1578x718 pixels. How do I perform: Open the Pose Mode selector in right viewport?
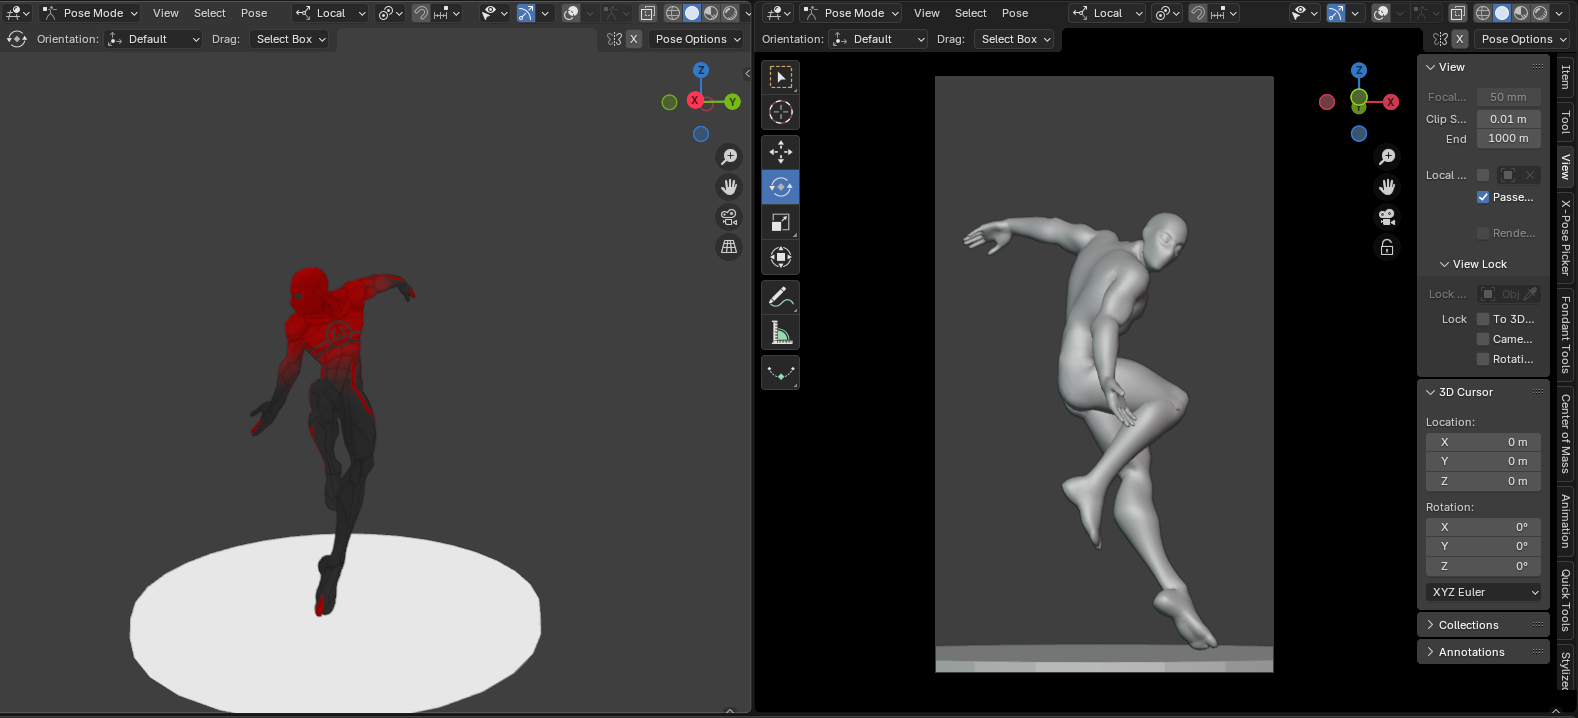pyautogui.click(x=852, y=13)
